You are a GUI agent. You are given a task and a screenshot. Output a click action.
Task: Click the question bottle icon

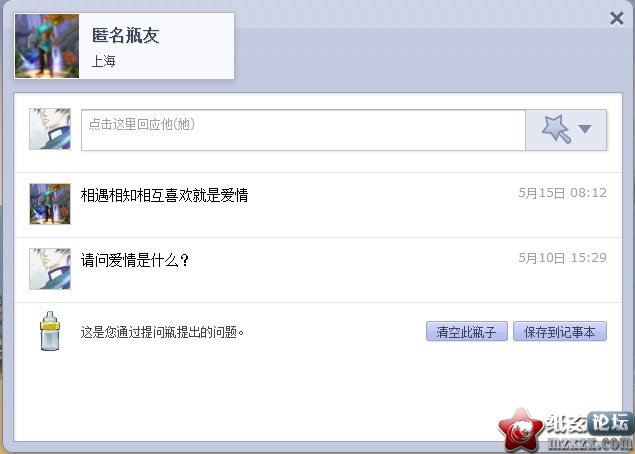click(x=50, y=331)
